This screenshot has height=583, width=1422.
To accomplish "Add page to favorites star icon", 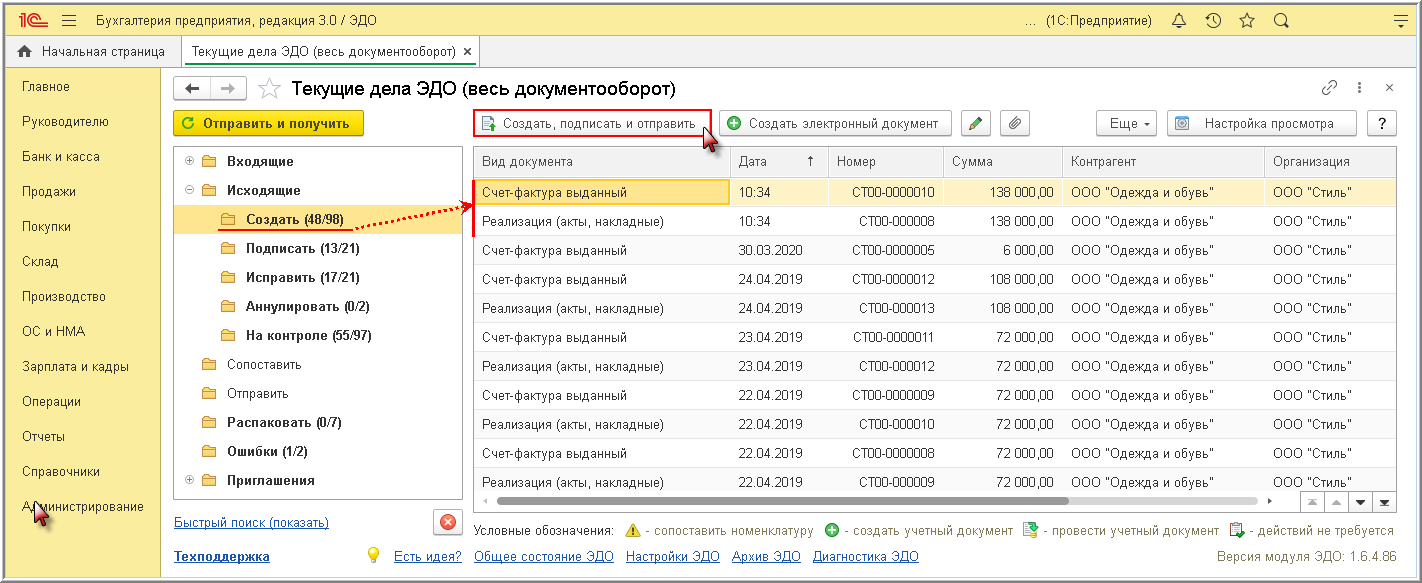I will point(269,89).
